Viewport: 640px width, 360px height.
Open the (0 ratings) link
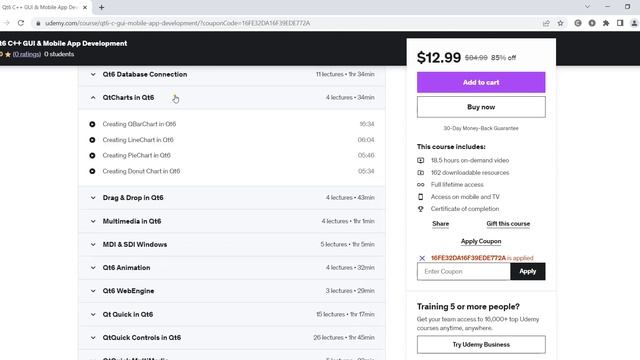27,54
